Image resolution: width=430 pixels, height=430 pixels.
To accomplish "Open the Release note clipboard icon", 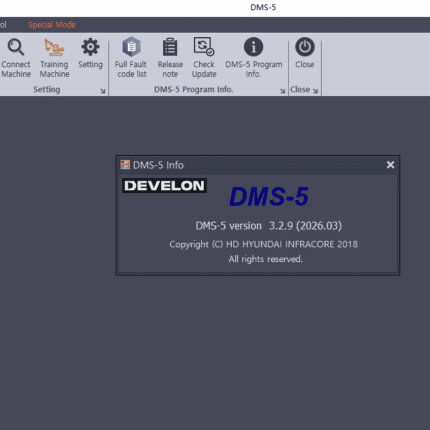I will [x=170, y=47].
